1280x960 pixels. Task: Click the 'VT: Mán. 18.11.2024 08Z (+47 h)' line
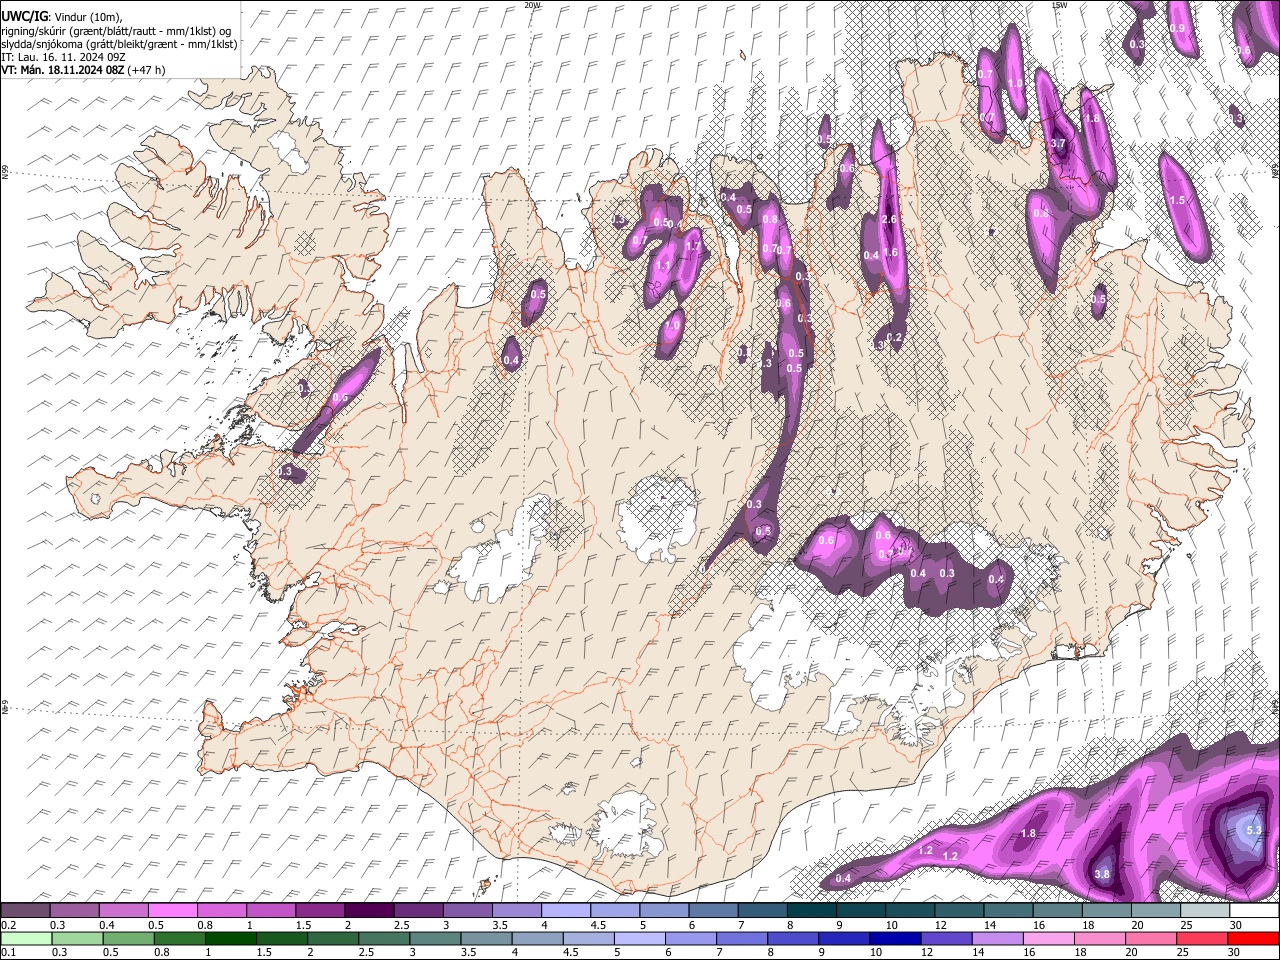[x=83, y=70]
